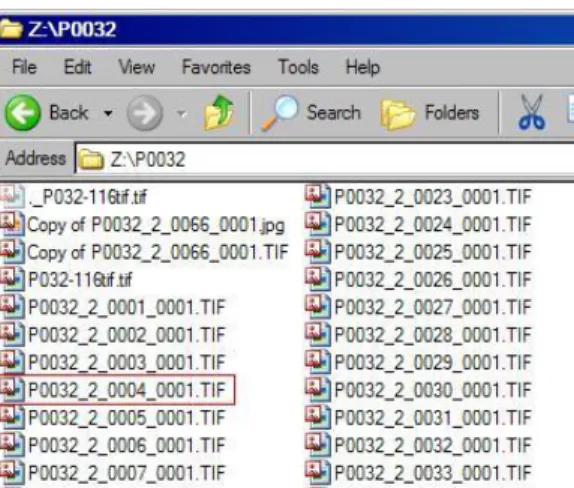Open the Favorites menu

[216, 67]
